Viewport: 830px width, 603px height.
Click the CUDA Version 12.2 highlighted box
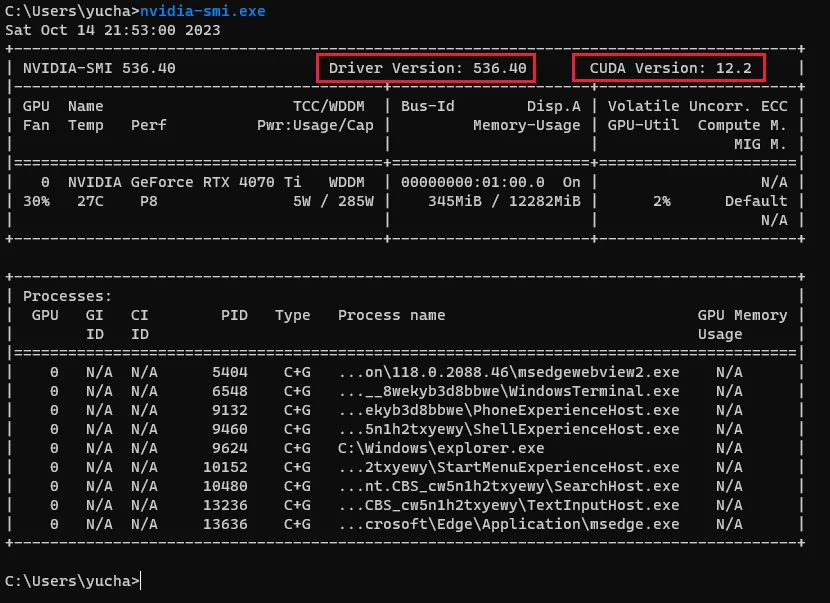669,68
